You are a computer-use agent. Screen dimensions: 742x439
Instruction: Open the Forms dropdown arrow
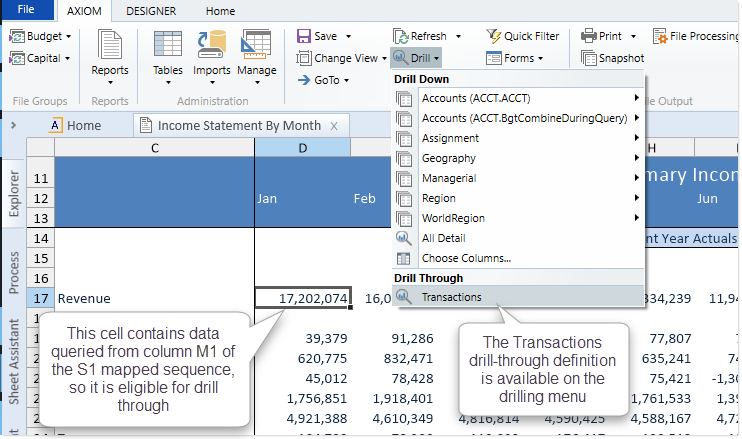click(x=540, y=59)
